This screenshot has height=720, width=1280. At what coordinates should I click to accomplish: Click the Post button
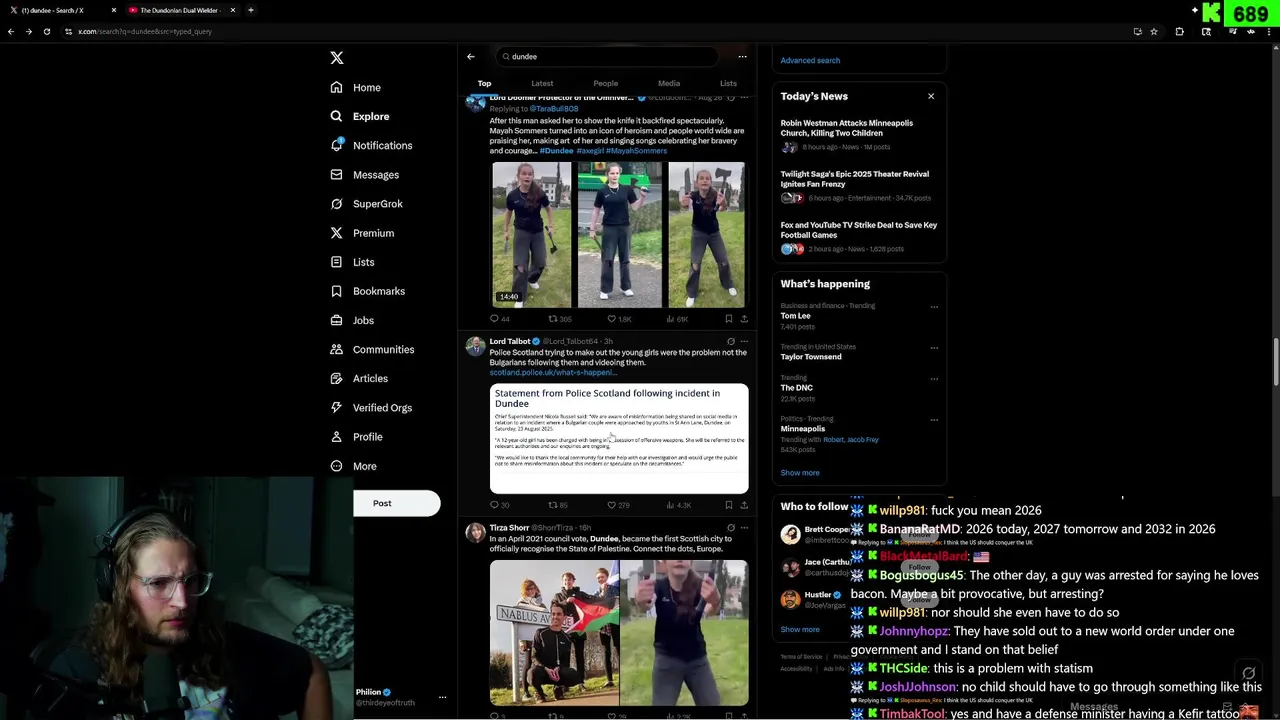(x=396, y=503)
